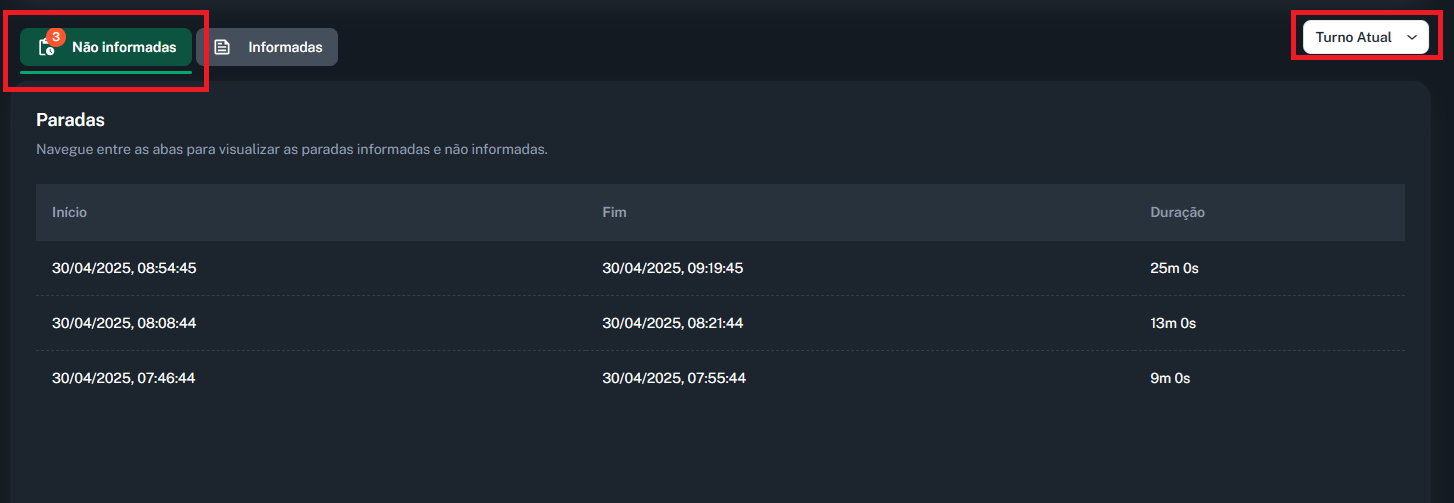Click the red badge showing 3
Image resolution: width=1454 pixels, height=503 pixels.
point(56,37)
